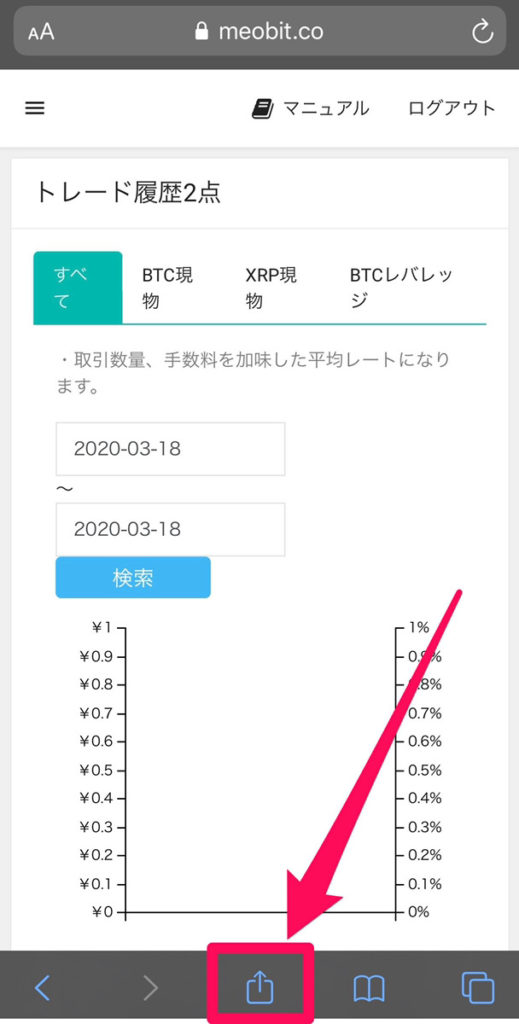The image size is (519, 1024).
Task: Open the AA text size menu
Action: [41, 33]
